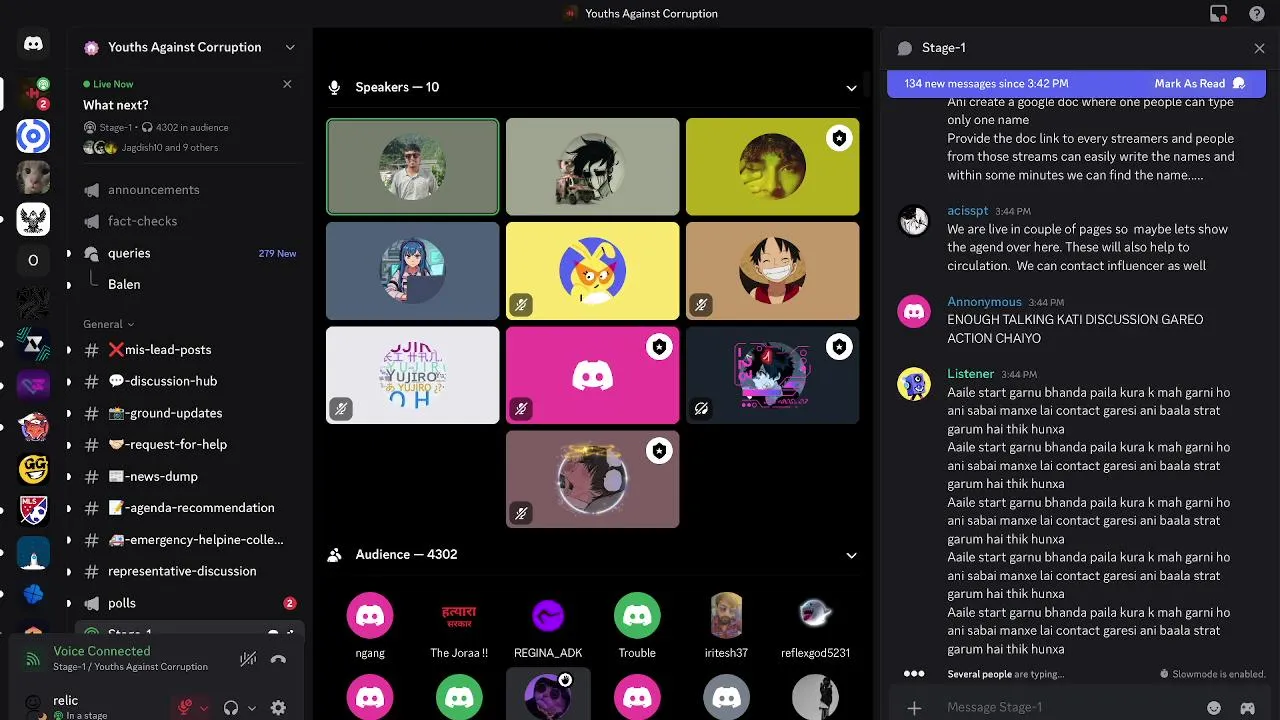Click the plus attachment icon in chat
1280x720 pixels.
click(x=914, y=707)
